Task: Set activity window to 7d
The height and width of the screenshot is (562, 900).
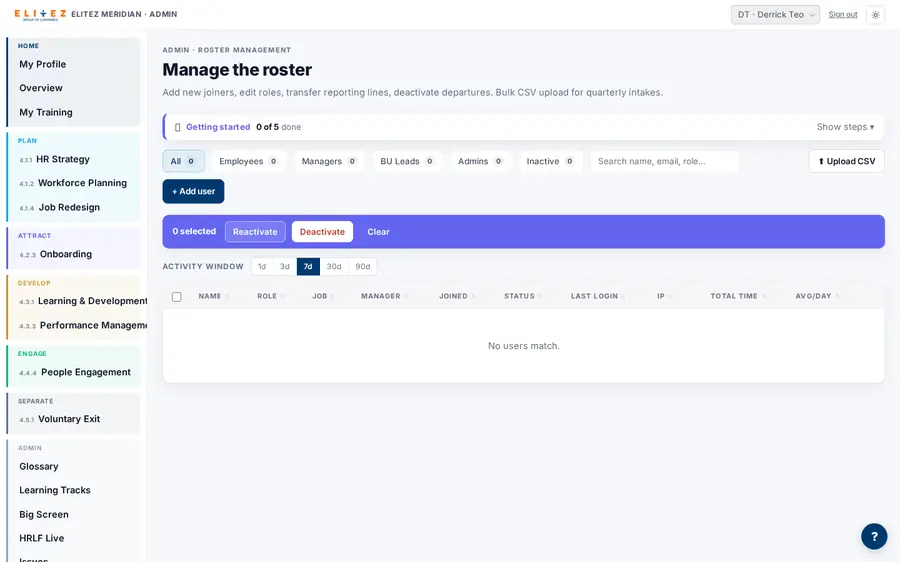Action: pos(308,266)
